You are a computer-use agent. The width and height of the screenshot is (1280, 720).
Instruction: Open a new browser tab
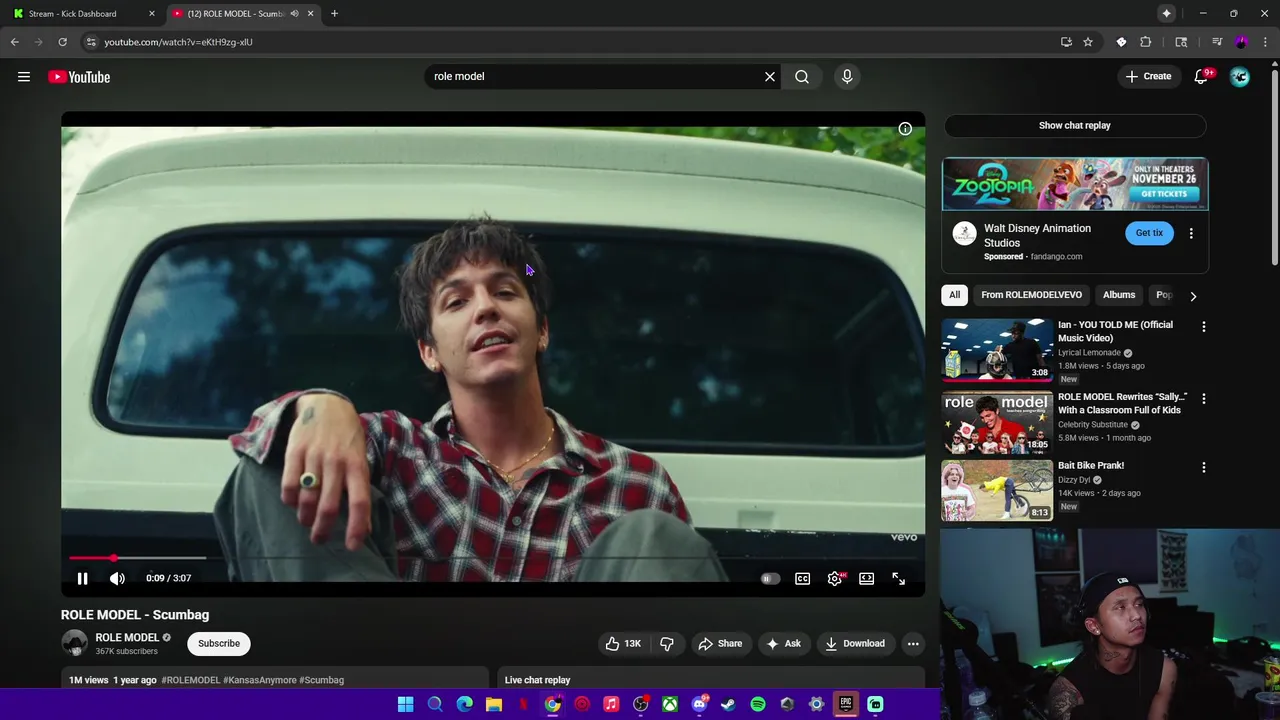[x=334, y=14]
